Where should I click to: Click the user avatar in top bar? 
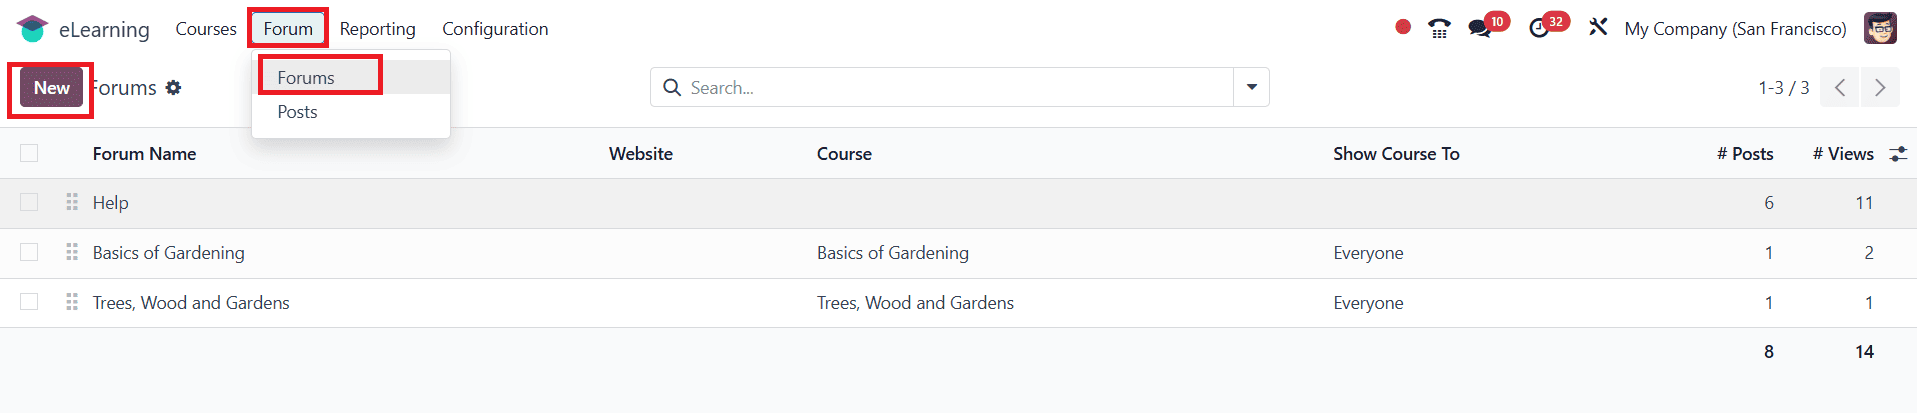click(x=1880, y=29)
